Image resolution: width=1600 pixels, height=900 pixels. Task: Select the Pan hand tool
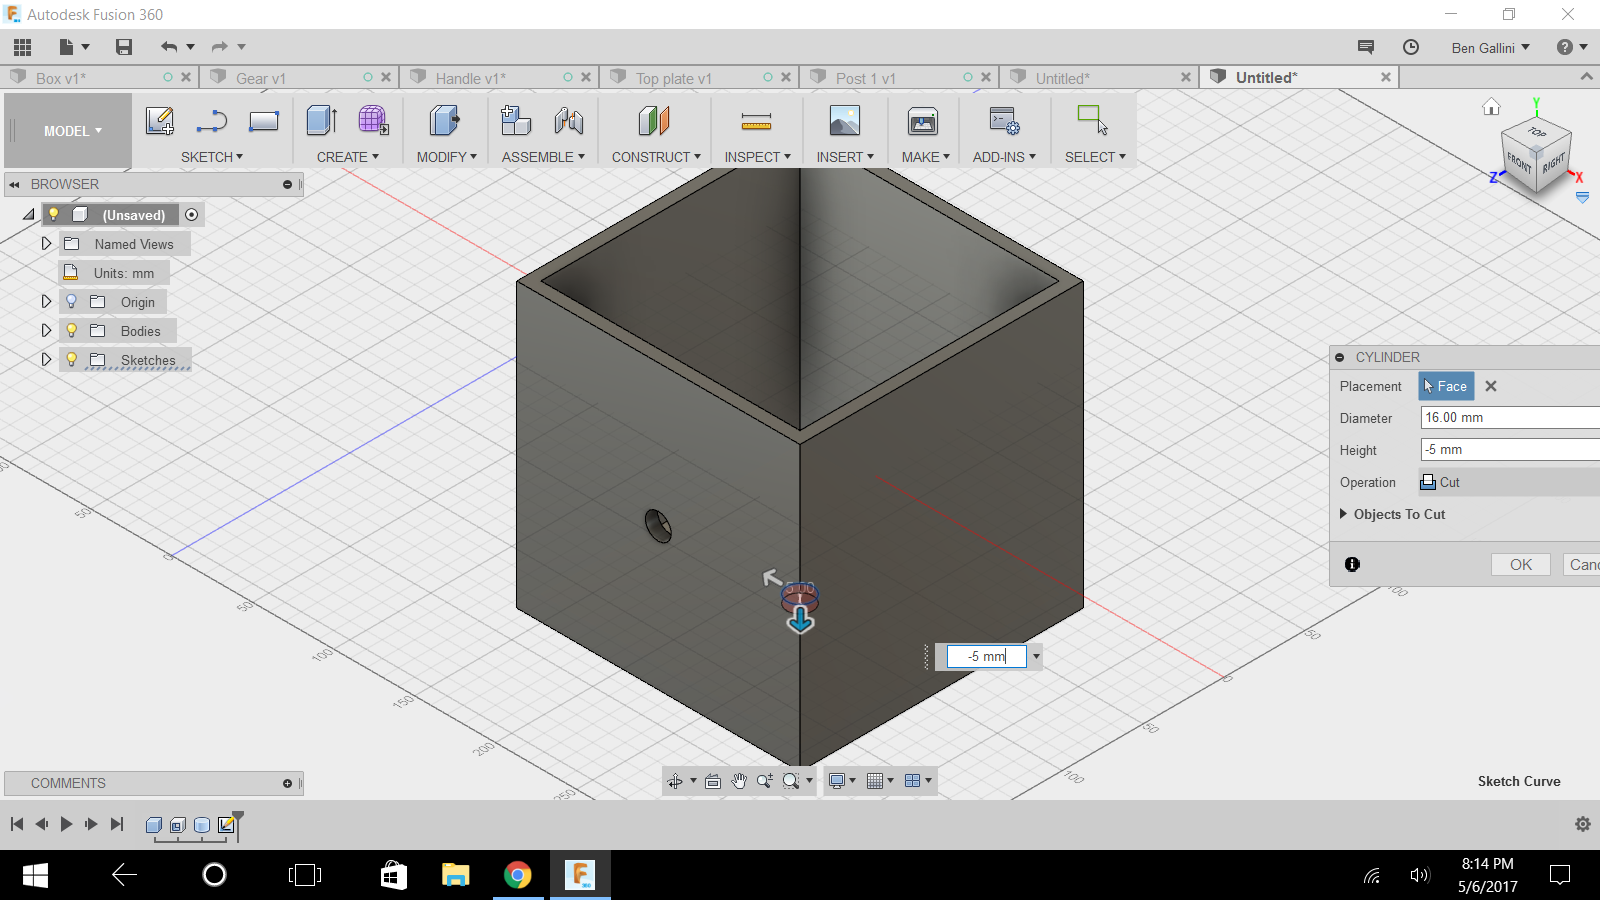click(x=739, y=781)
